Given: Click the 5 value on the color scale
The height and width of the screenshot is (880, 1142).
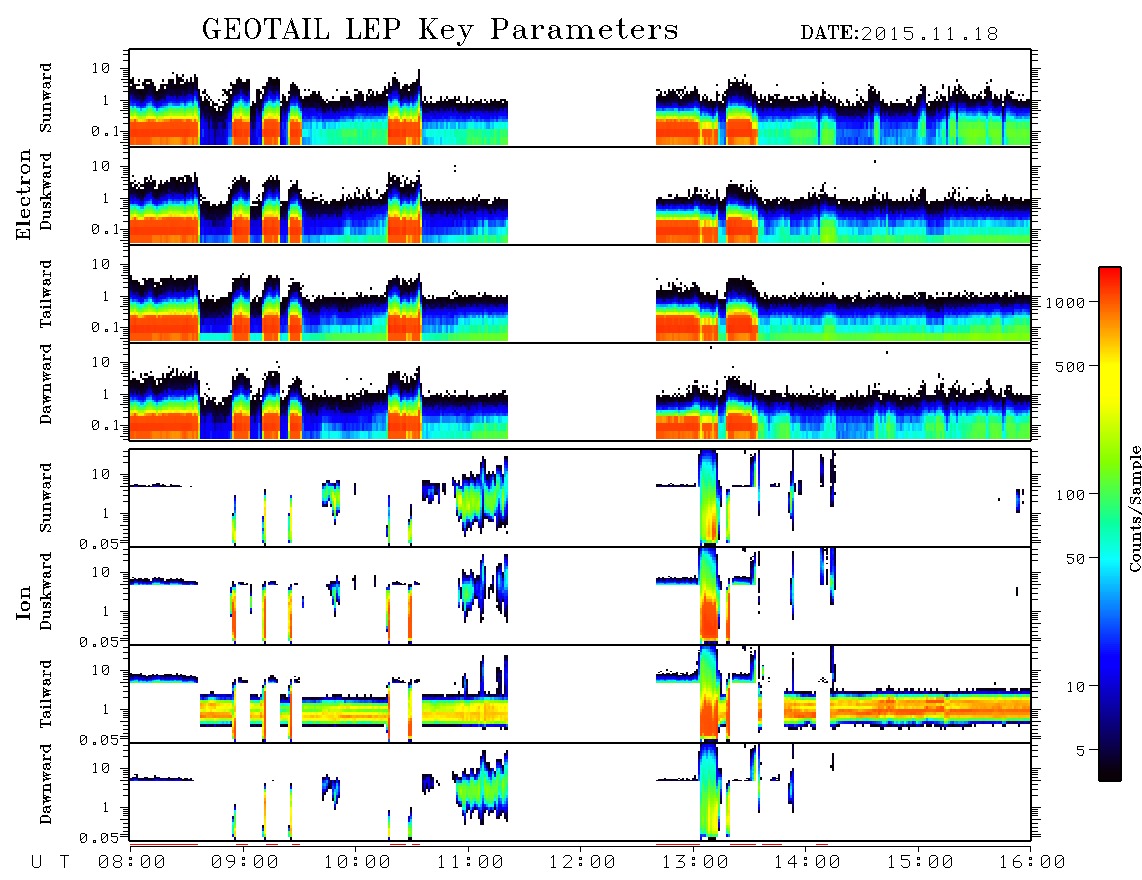Looking at the screenshot, I should click(1080, 751).
